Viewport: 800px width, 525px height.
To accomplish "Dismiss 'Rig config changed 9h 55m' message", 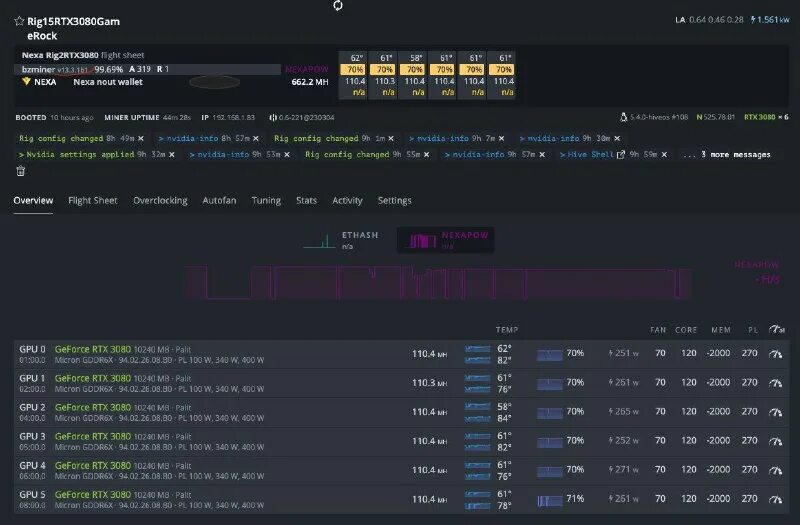I will coord(427,155).
